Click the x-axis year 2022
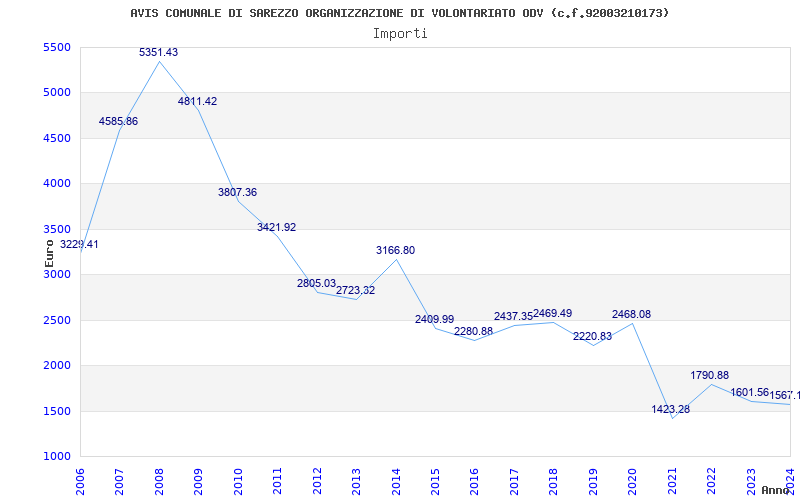The height and width of the screenshot is (500, 800). pyautogui.click(x=711, y=481)
